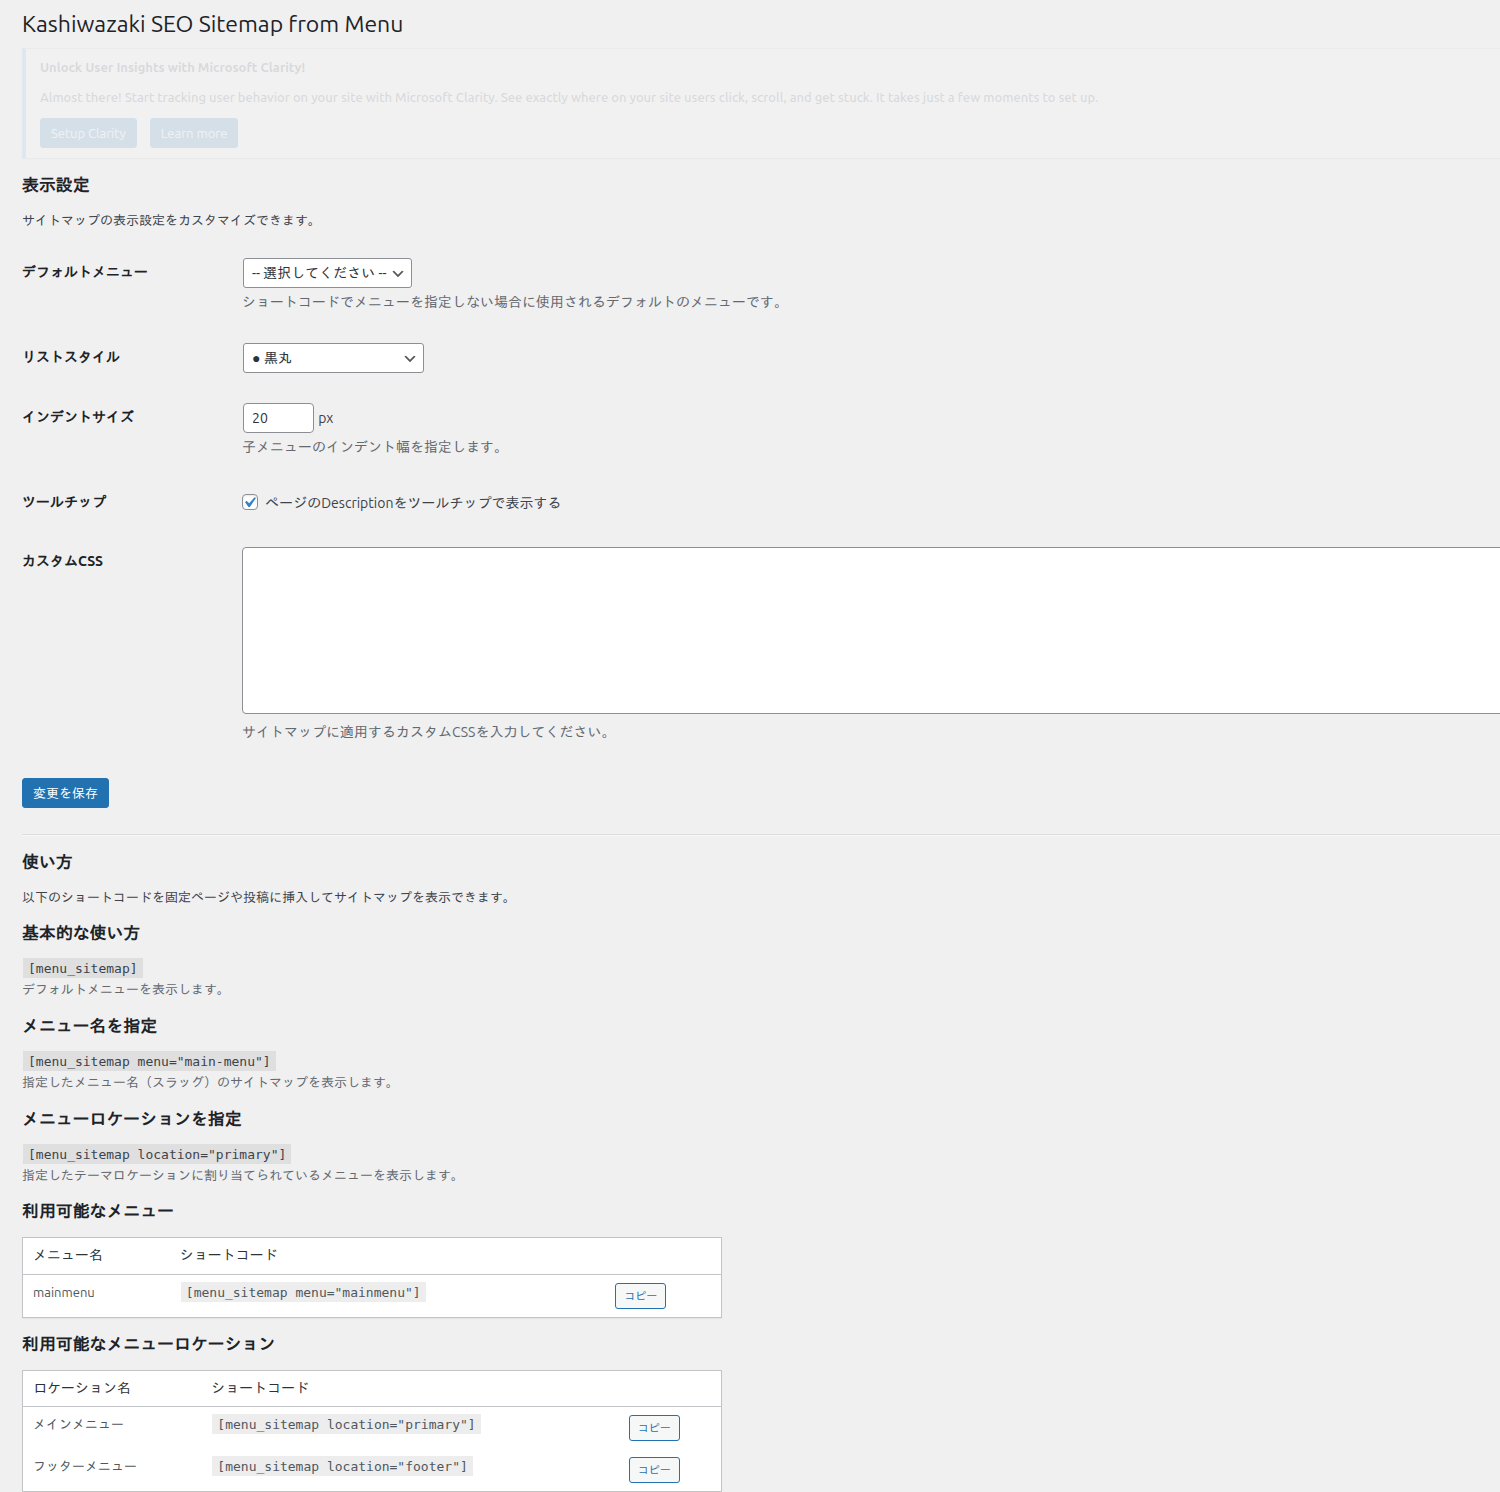Click the 使い方 section heading
The height and width of the screenshot is (1492, 1500).
point(46,861)
